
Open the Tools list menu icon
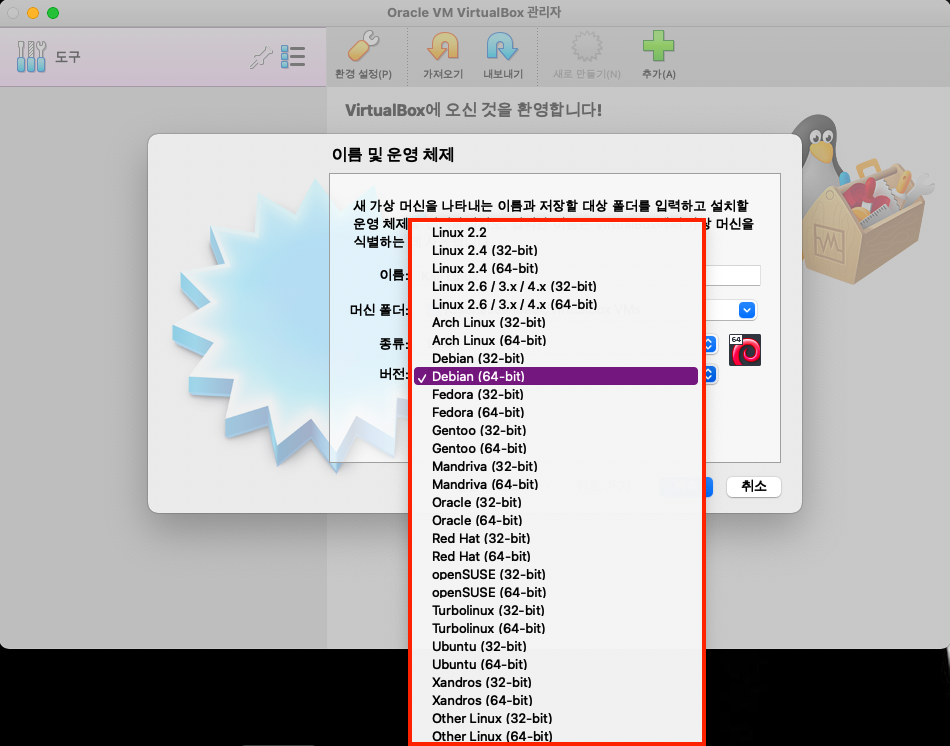293,57
